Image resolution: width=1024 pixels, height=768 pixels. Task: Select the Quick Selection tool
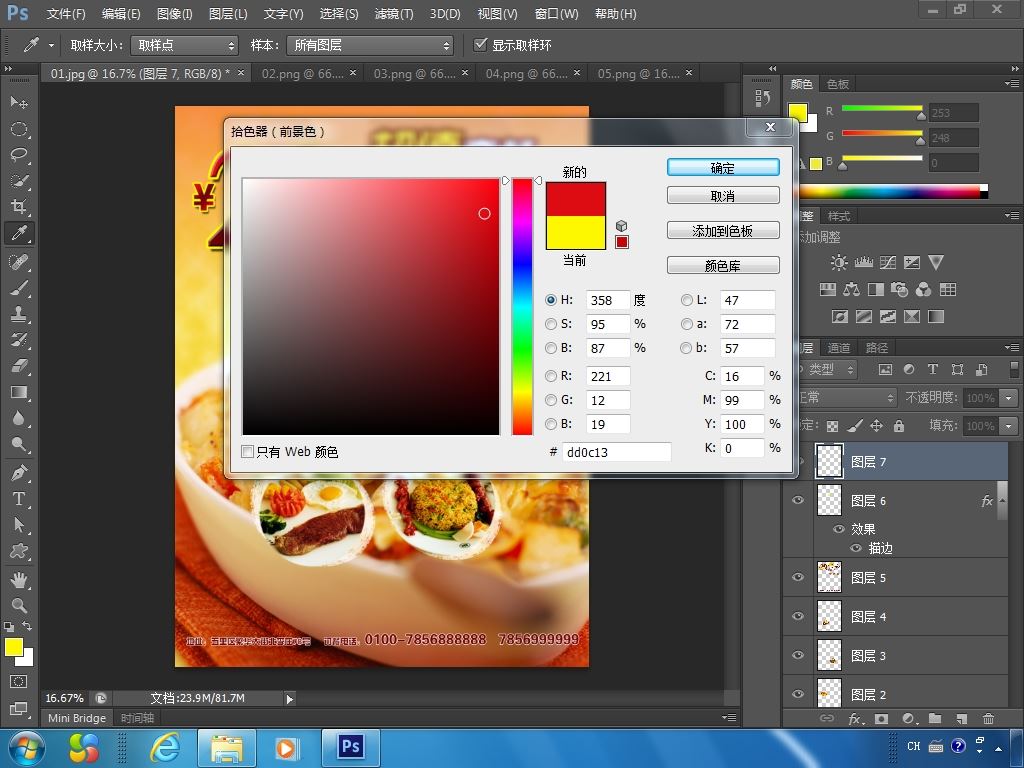tap(18, 182)
